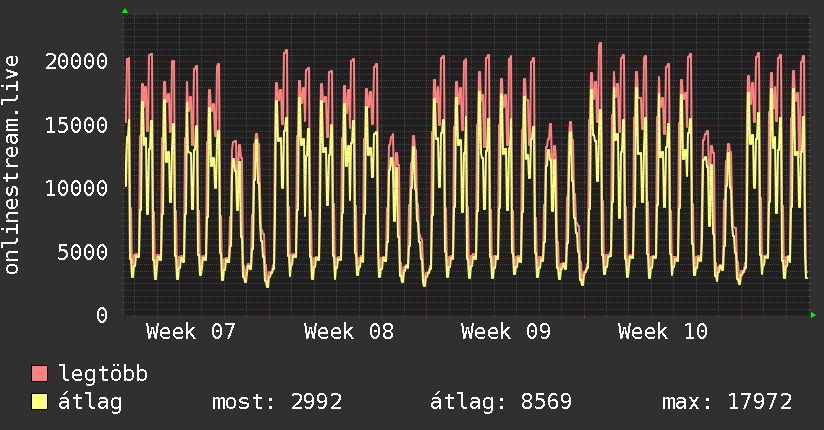The width and height of the screenshot is (824, 430).
Task: Click the 5000 y-axis tick label
Action: click(83, 252)
